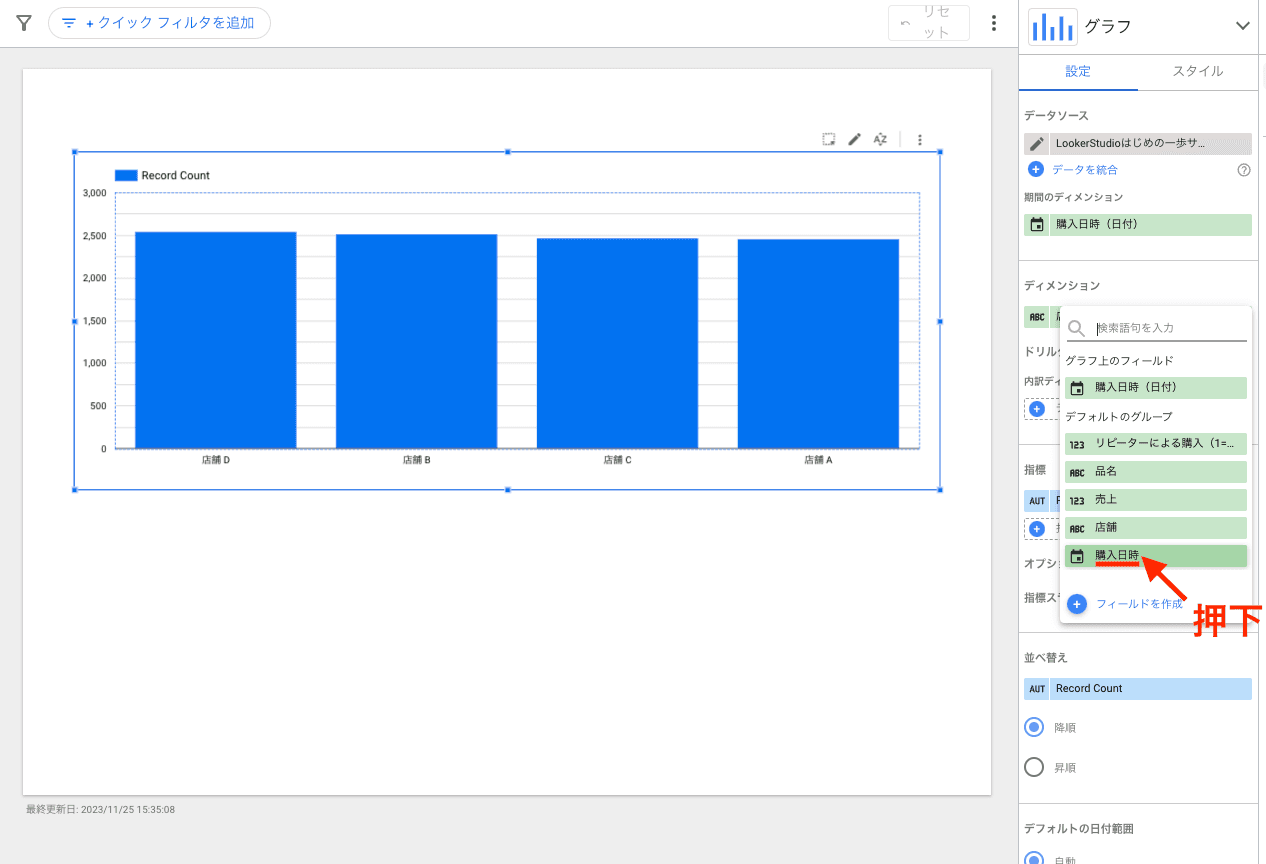Select the 降順 radio button
1266x864 pixels.
tap(1035, 728)
